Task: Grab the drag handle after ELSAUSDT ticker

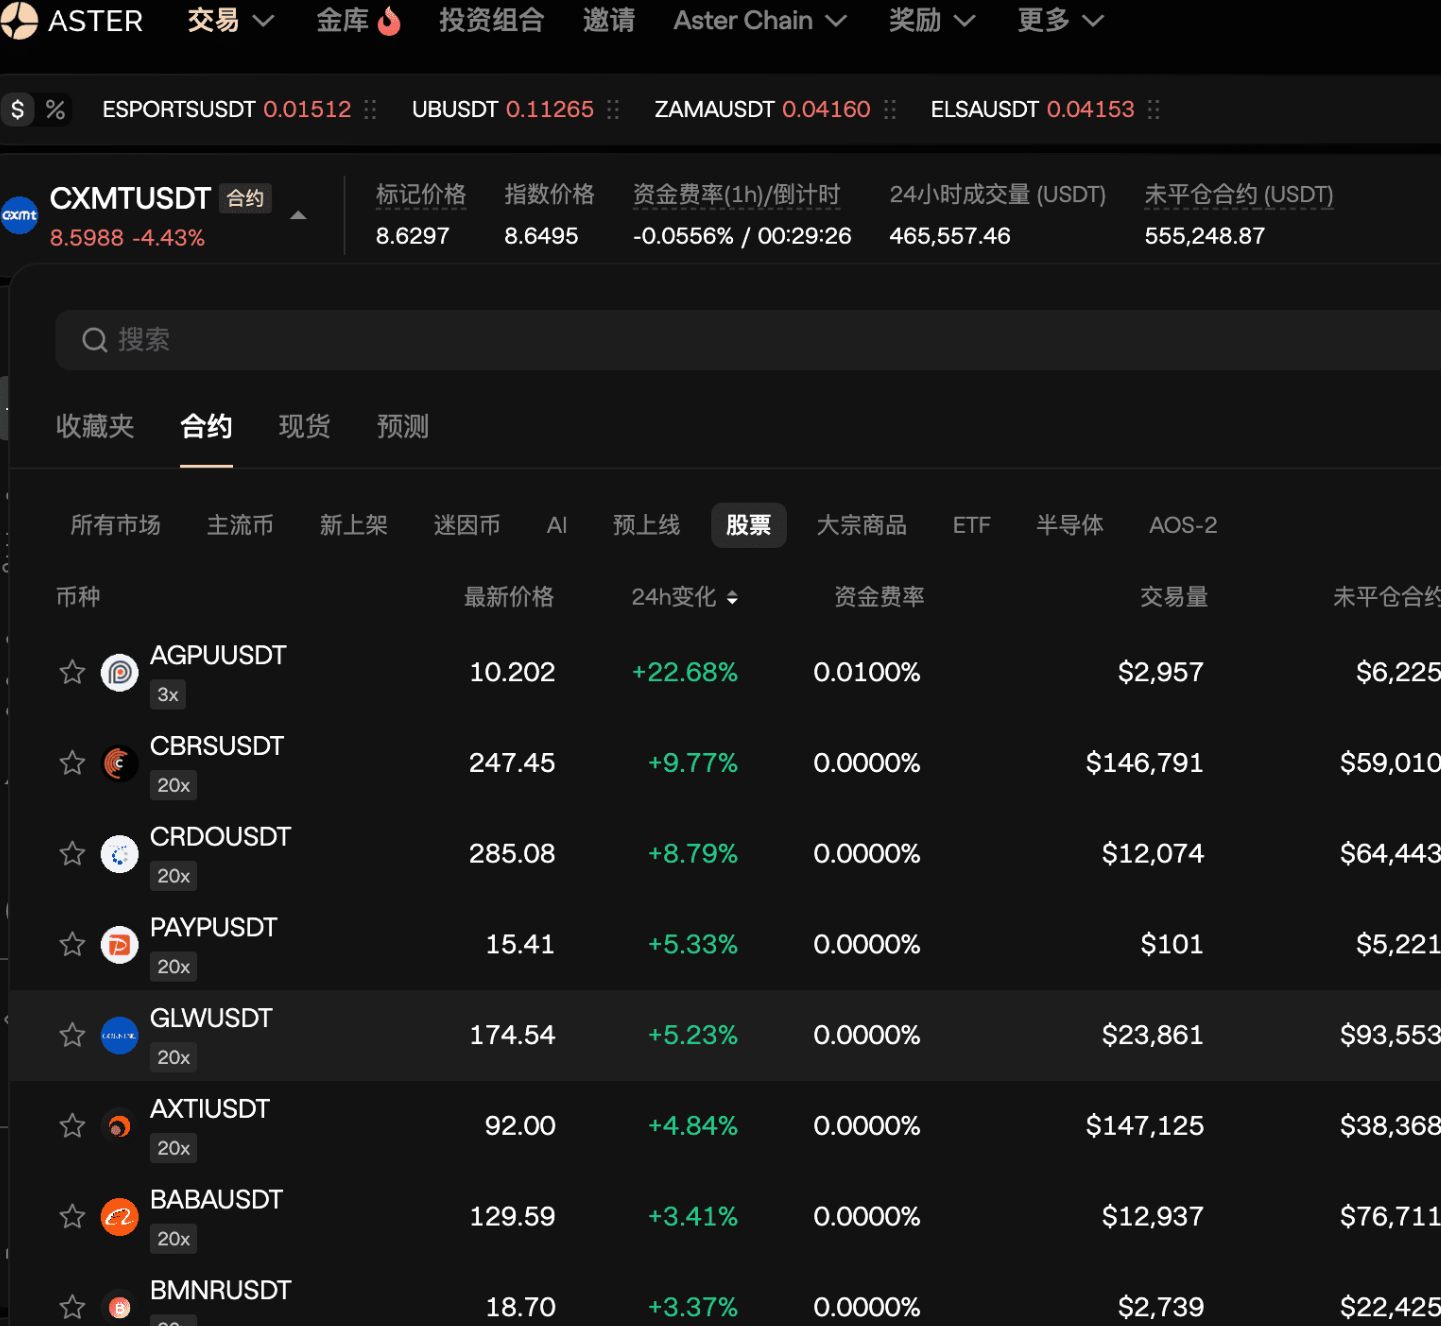Action: click(1154, 109)
